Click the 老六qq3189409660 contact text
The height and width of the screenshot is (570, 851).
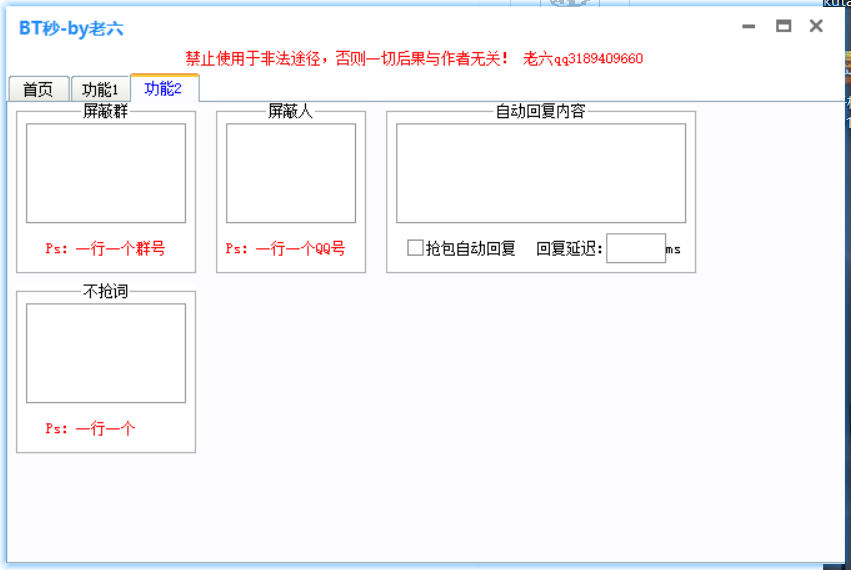583,59
